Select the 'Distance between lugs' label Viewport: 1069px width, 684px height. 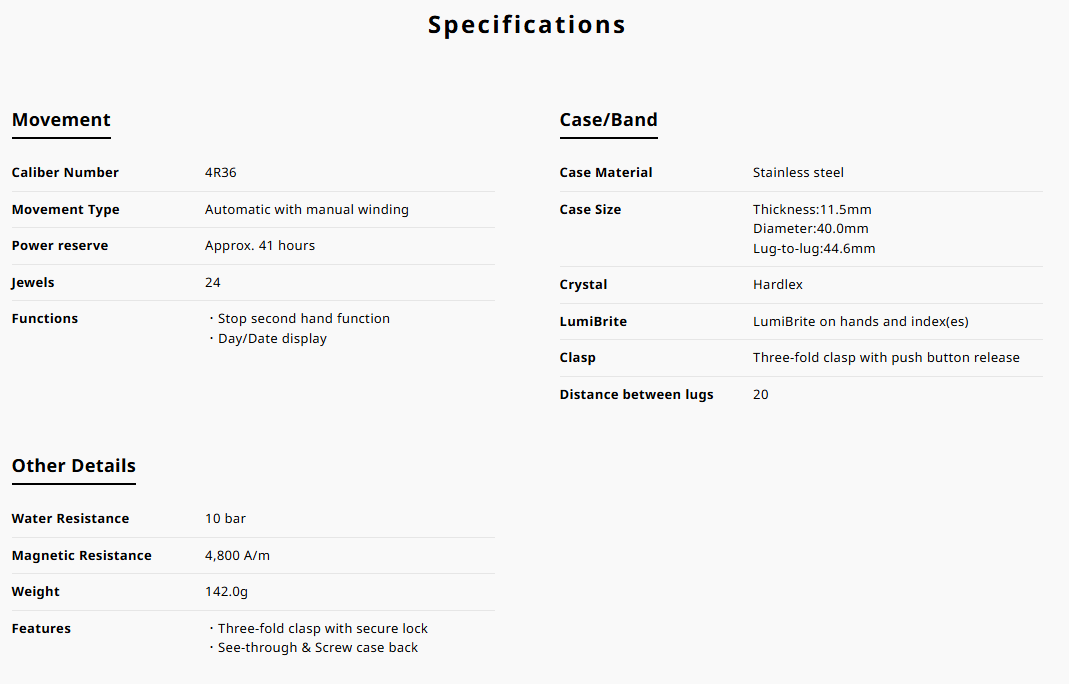(x=636, y=395)
